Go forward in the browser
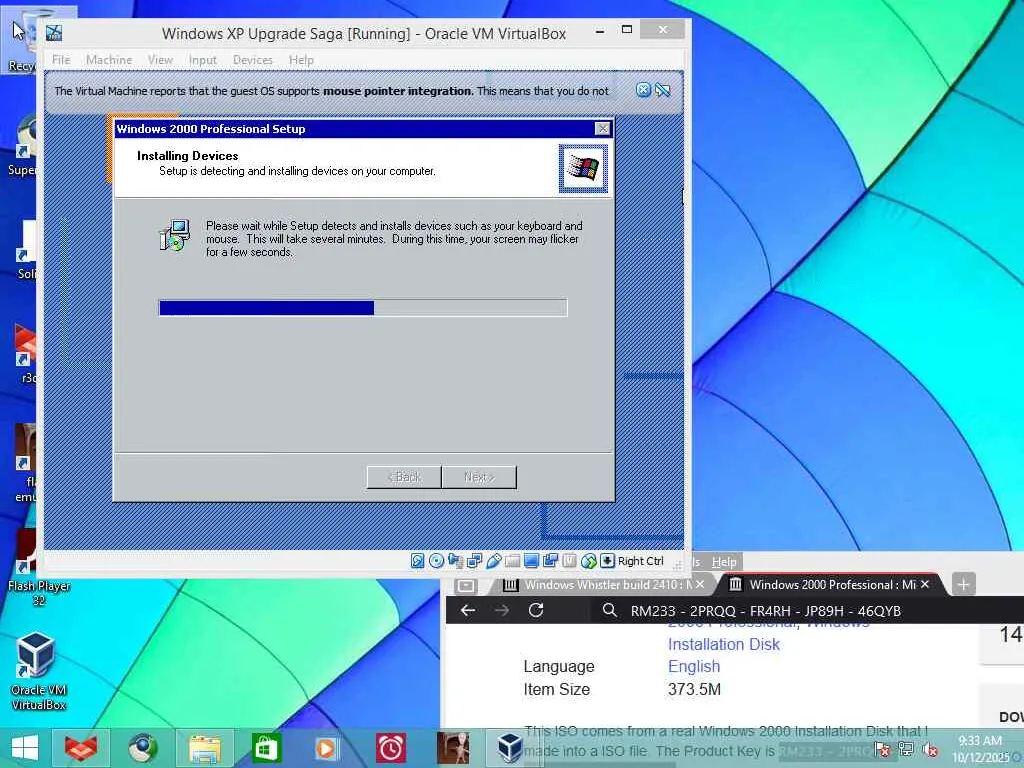 [502, 610]
